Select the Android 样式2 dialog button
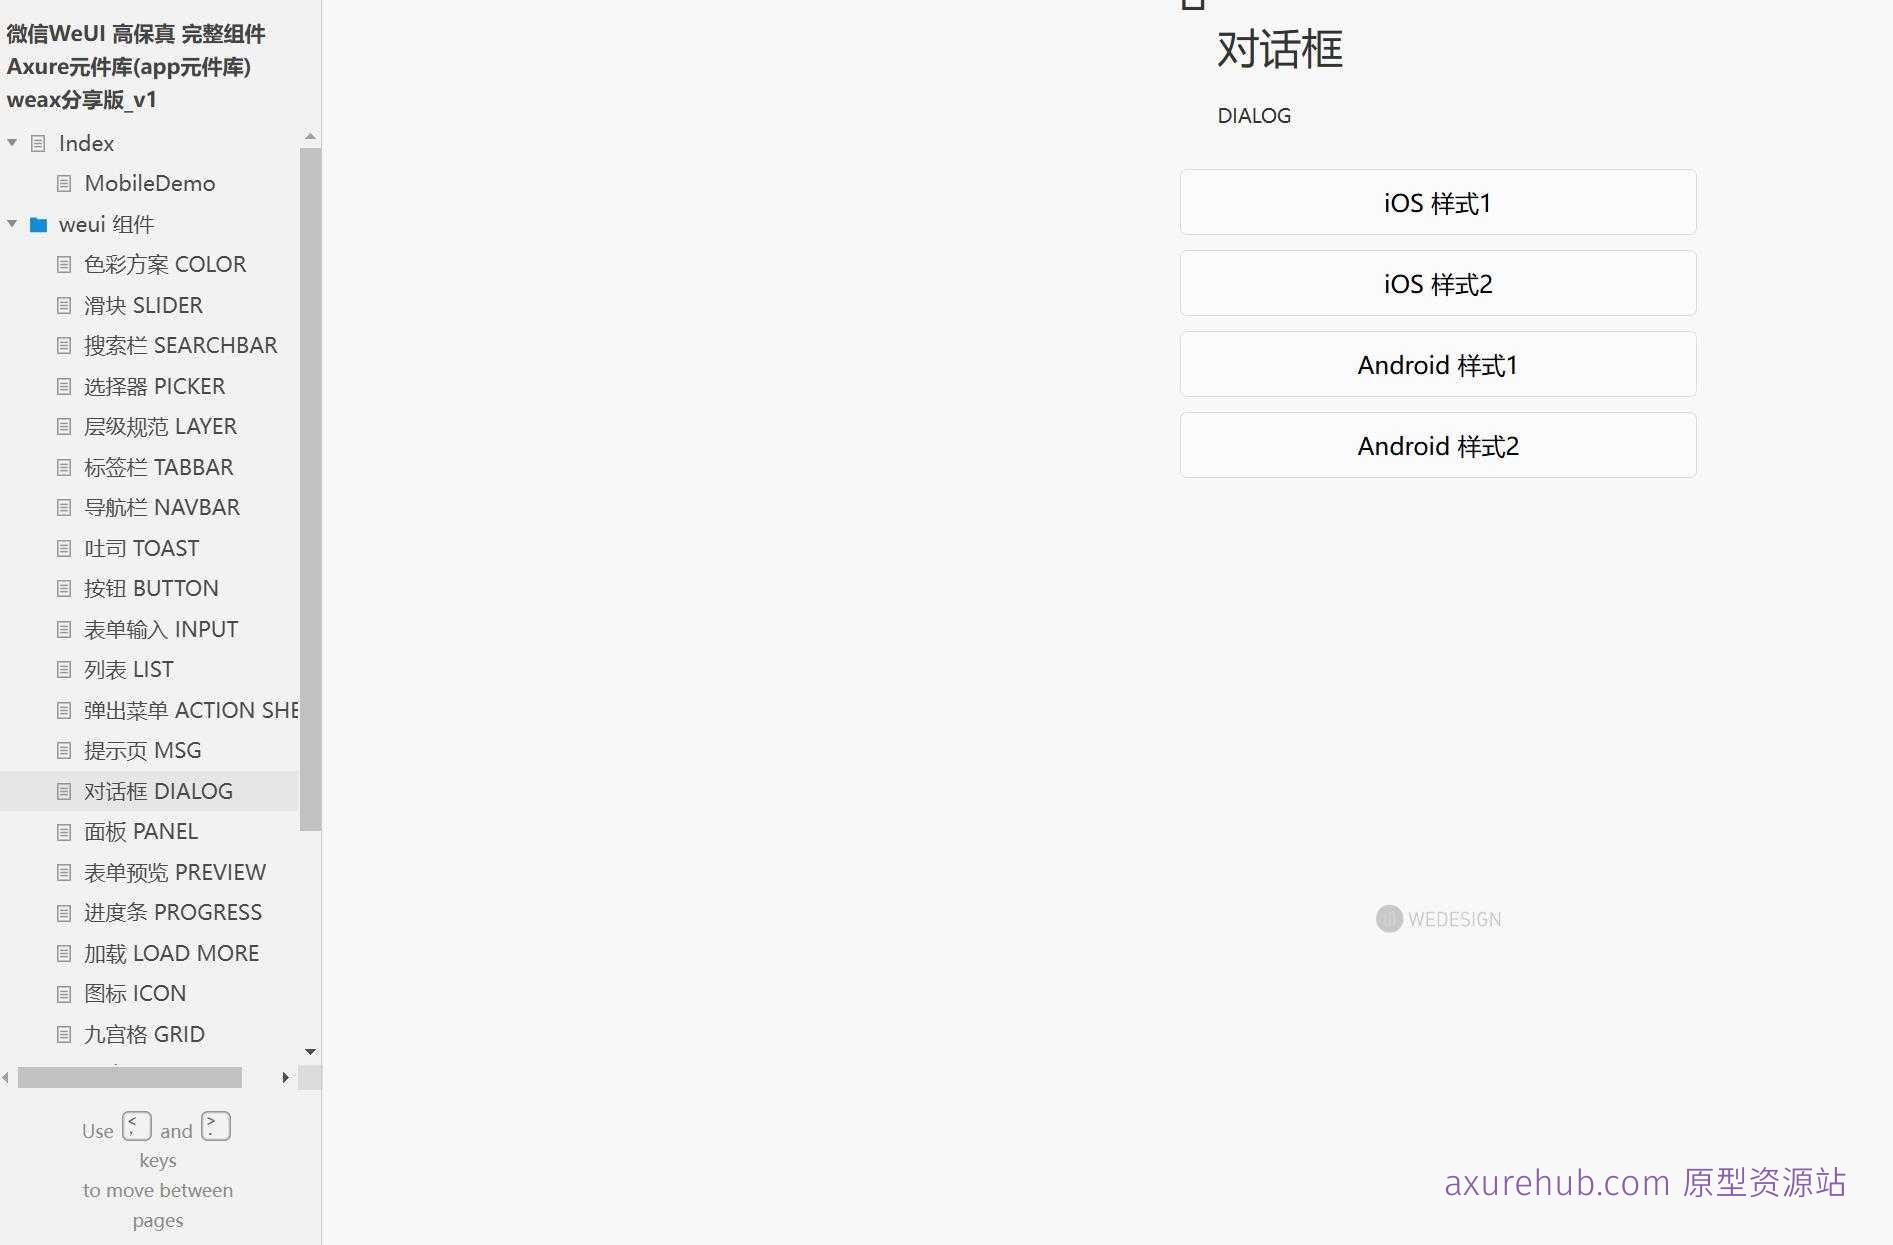The image size is (1893, 1245). click(1437, 446)
